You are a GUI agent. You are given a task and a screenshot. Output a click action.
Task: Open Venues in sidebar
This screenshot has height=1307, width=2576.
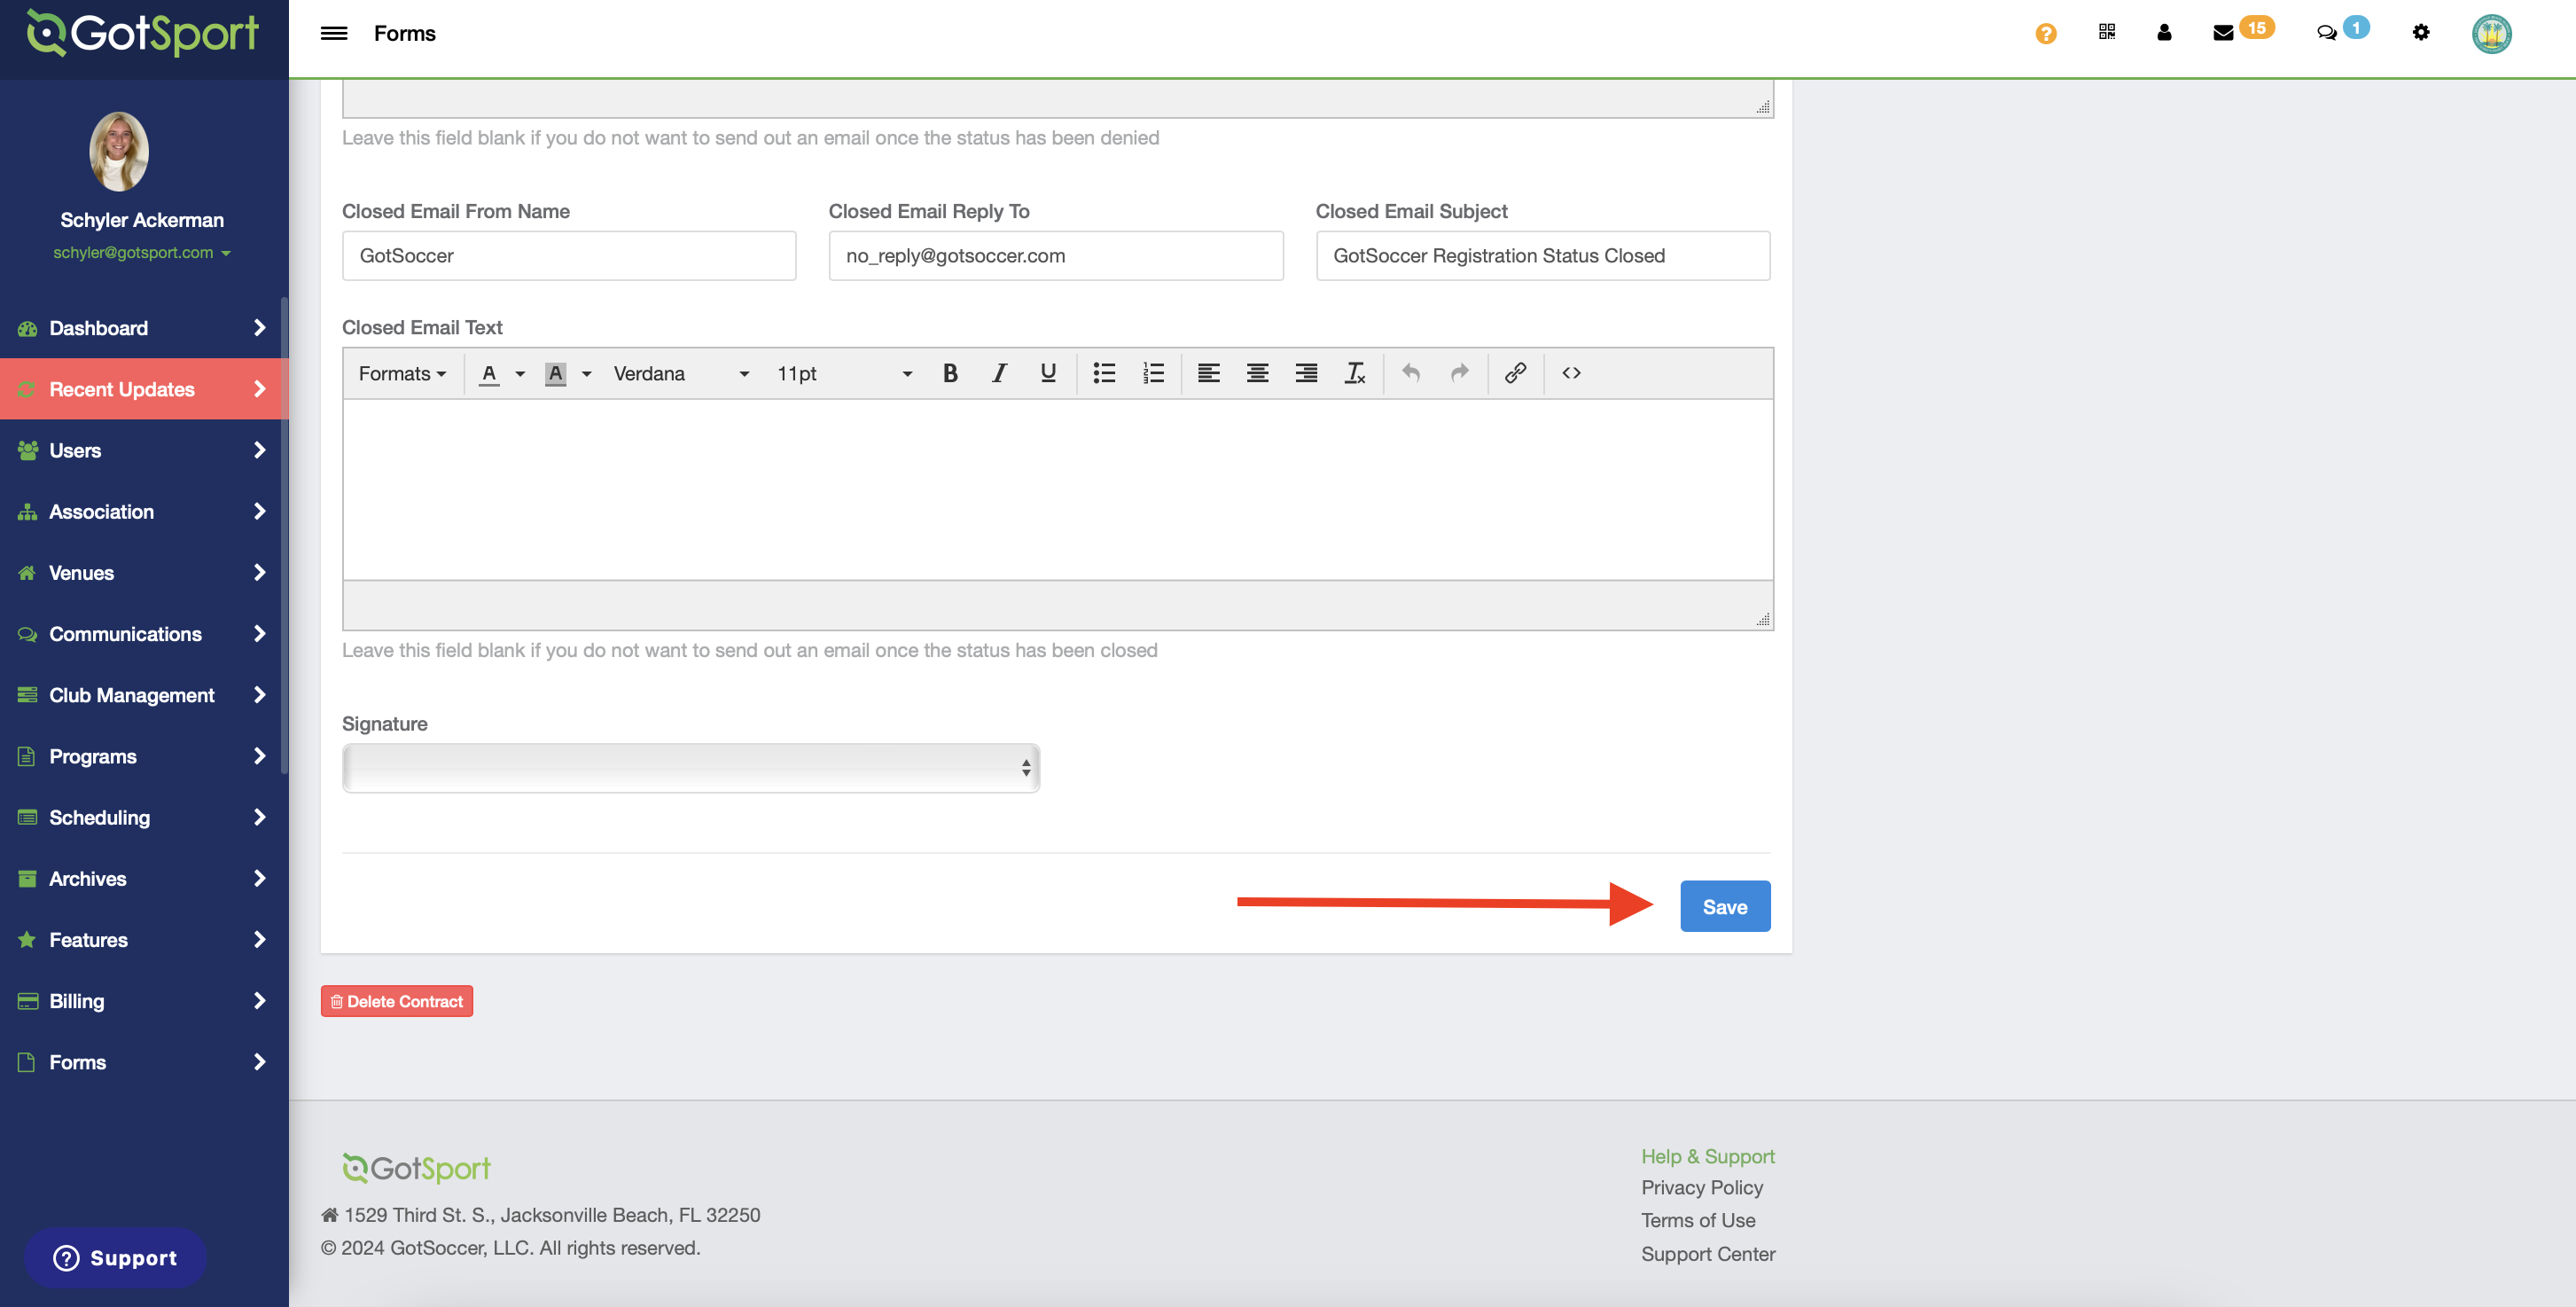[142, 572]
